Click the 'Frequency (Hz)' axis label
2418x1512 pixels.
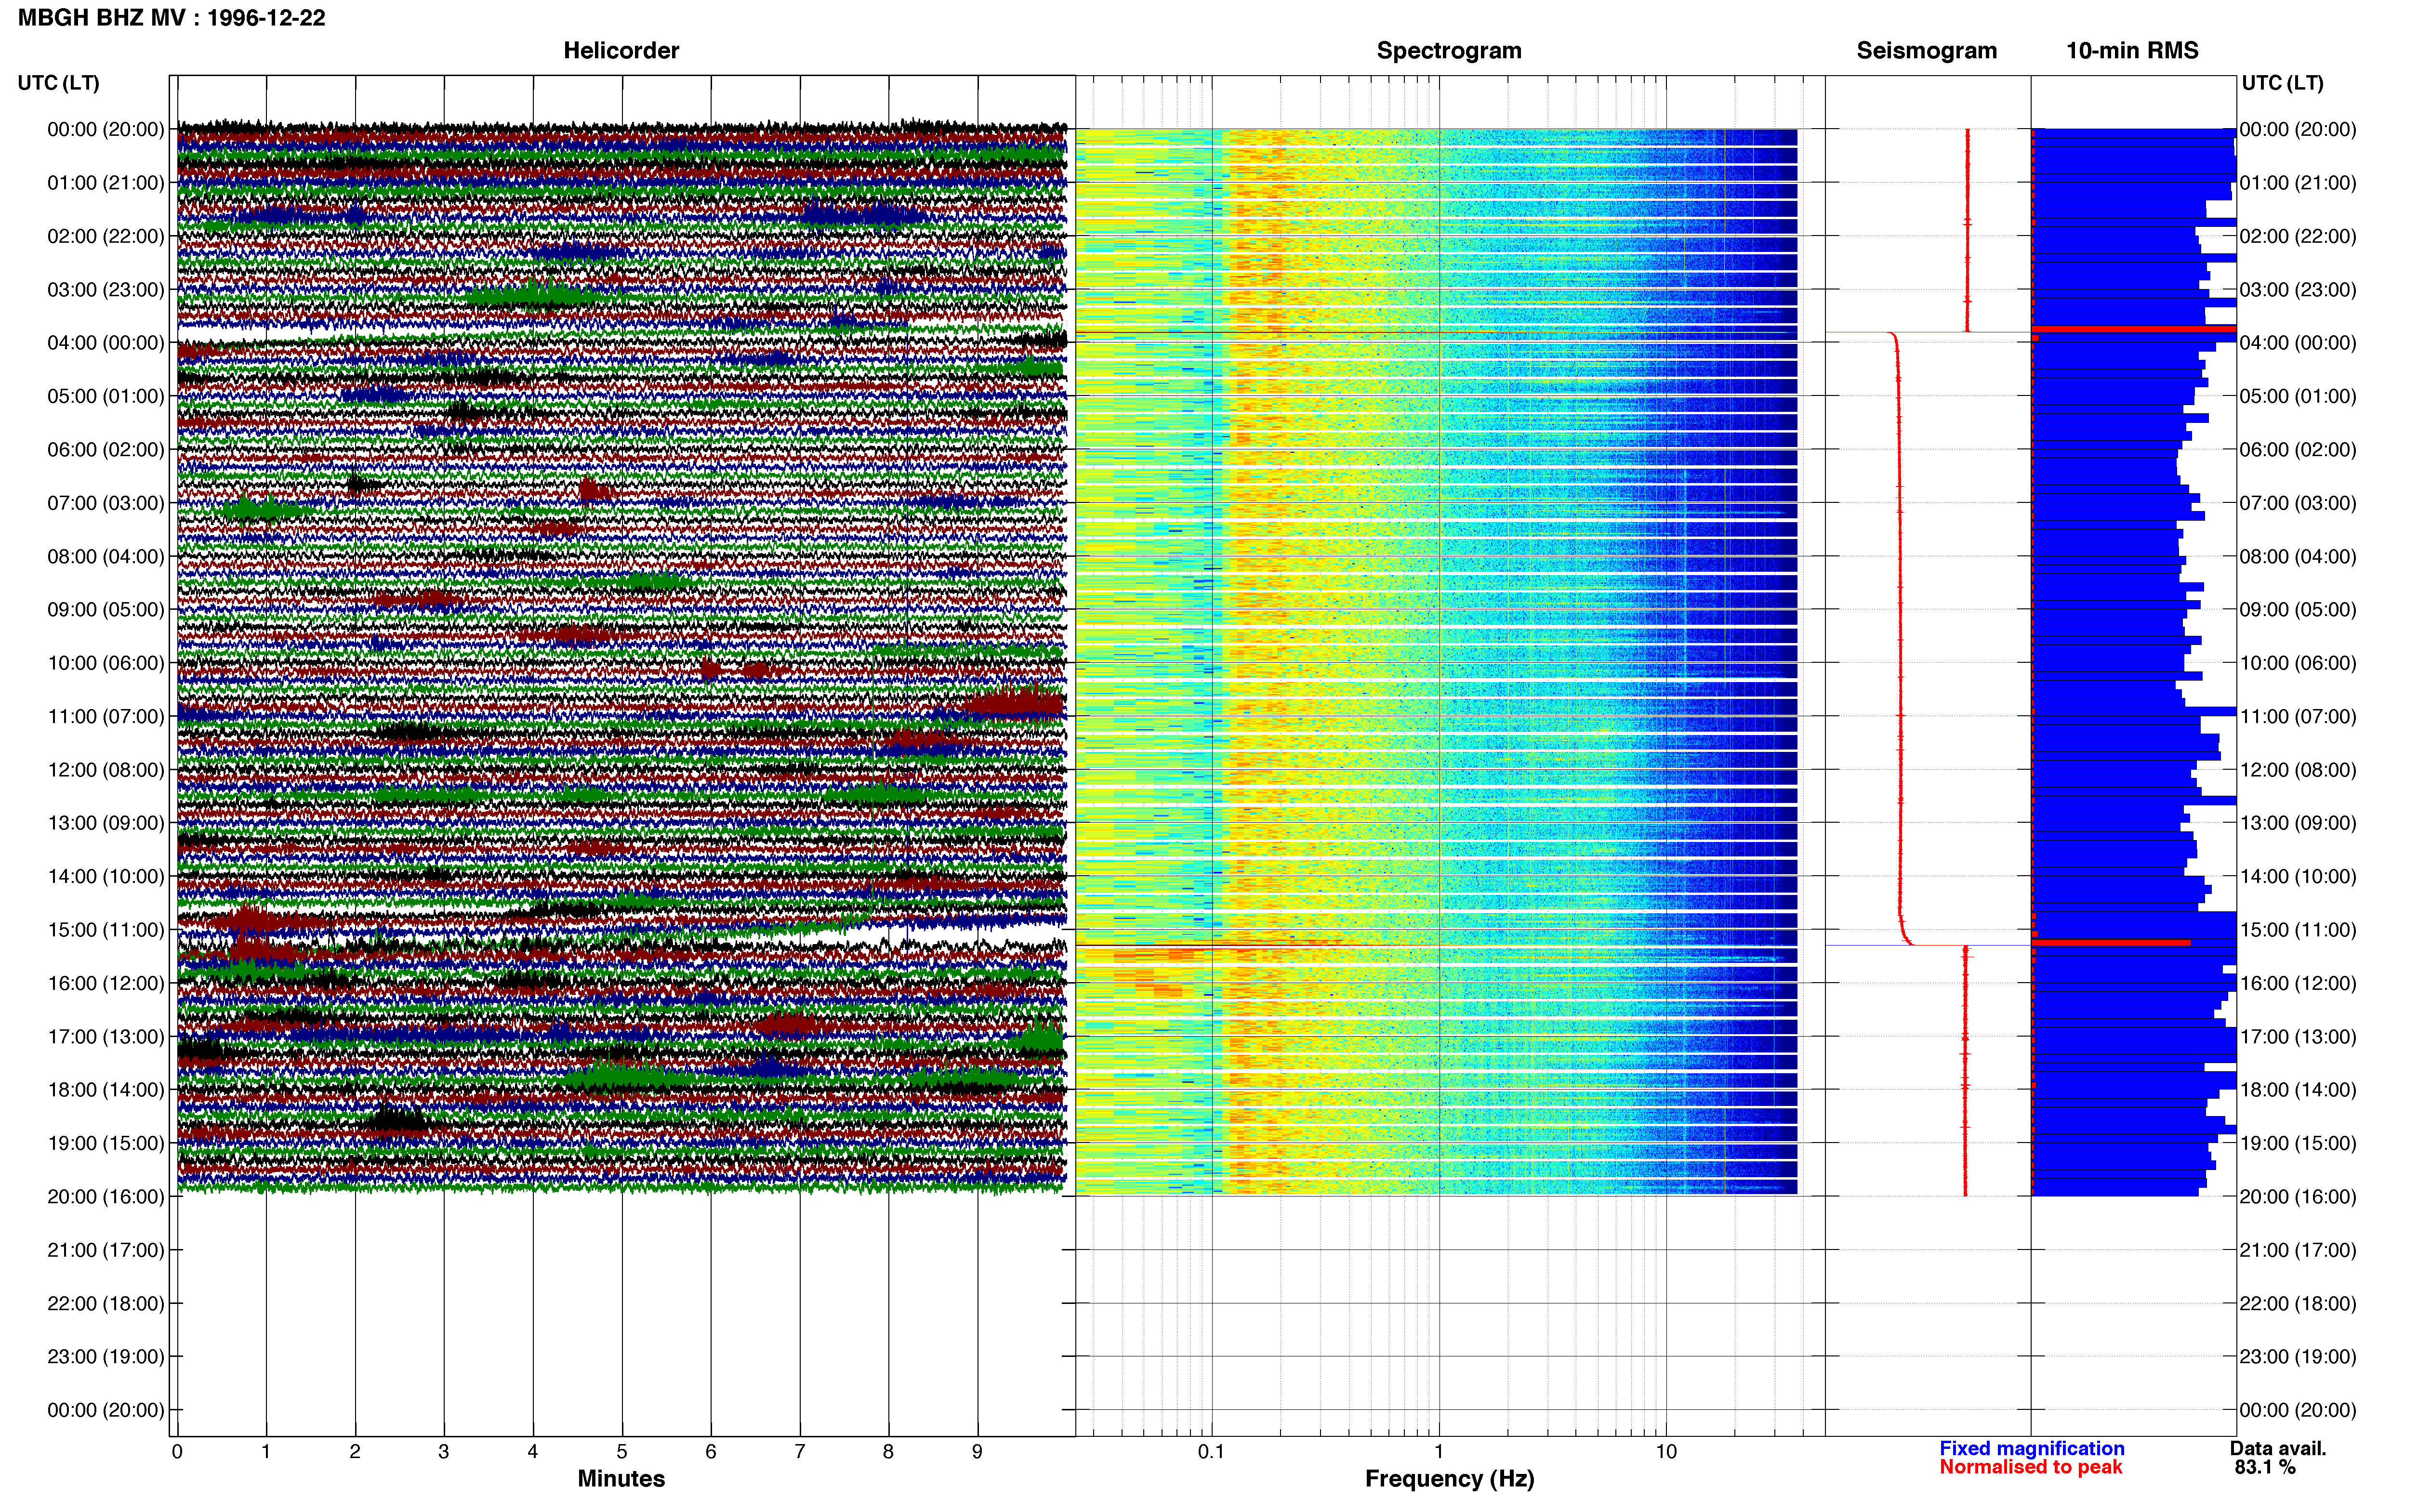click(1449, 1478)
